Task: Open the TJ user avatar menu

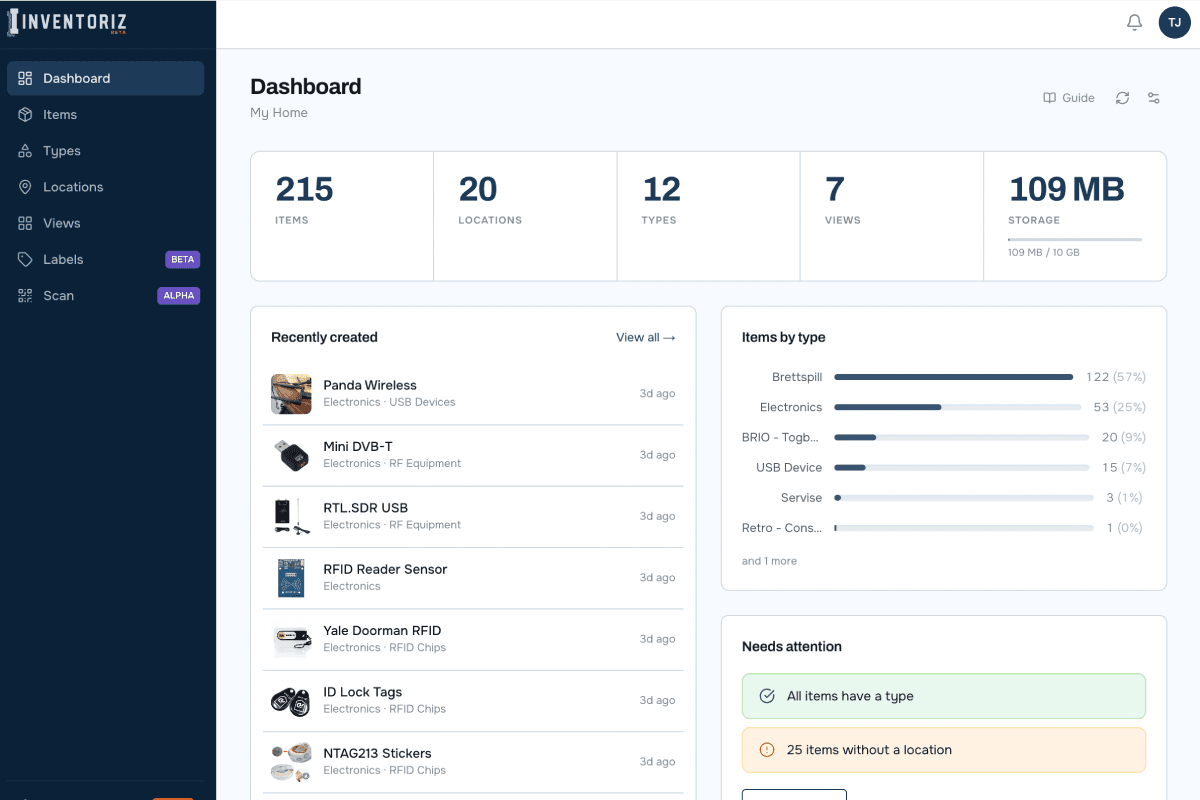Action: click(x=1174, y=22)
